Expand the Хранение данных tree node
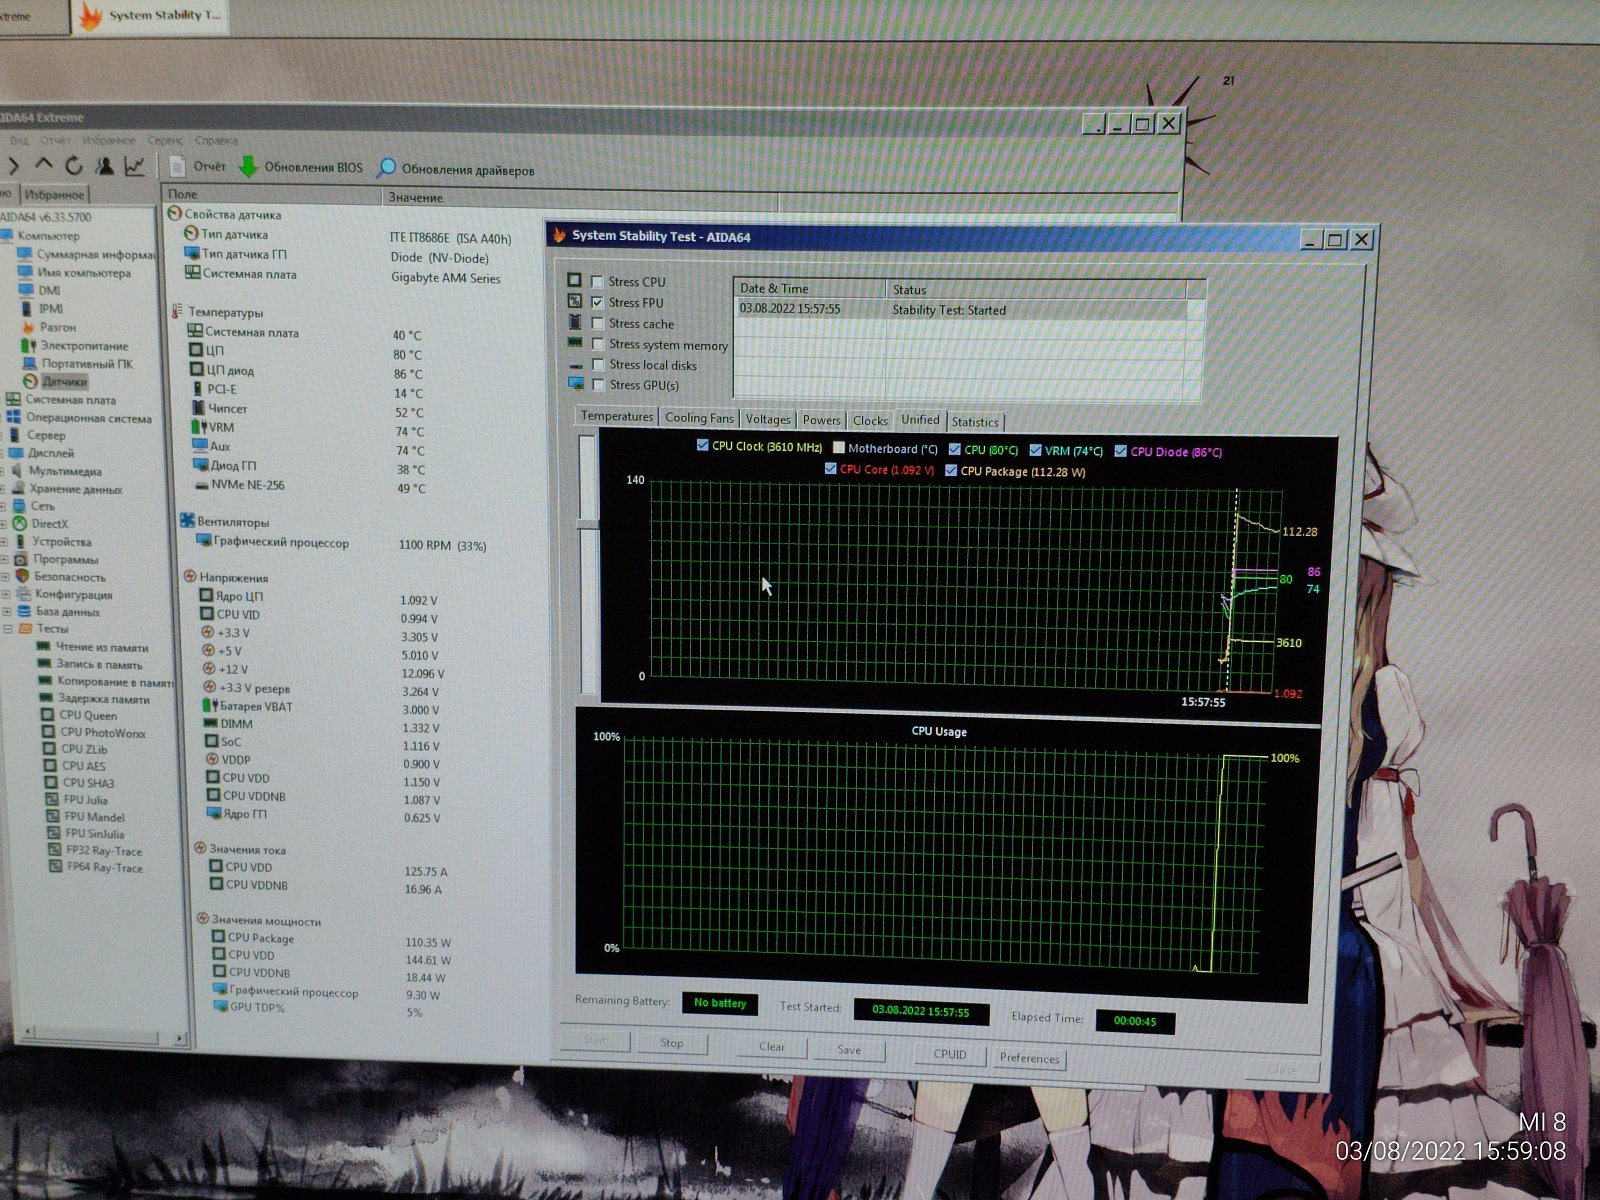 pos(3,489)
